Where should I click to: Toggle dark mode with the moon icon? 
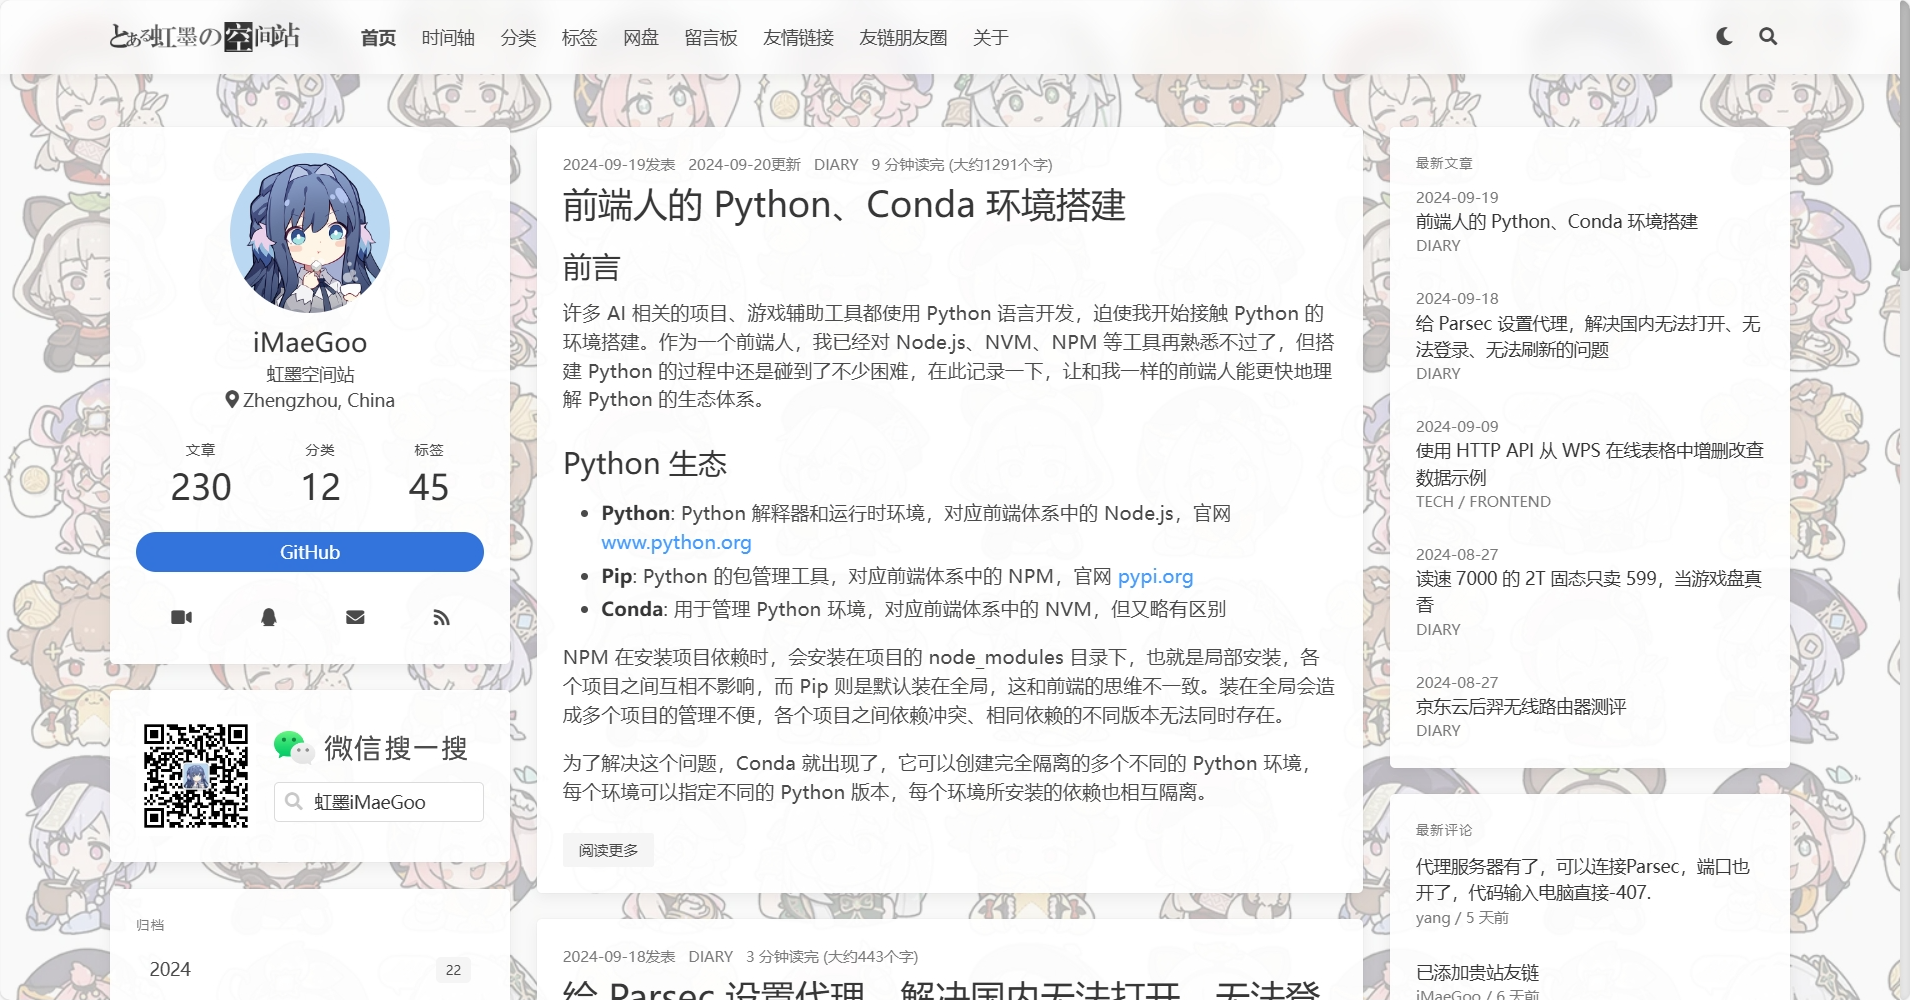click(1722, 36)
